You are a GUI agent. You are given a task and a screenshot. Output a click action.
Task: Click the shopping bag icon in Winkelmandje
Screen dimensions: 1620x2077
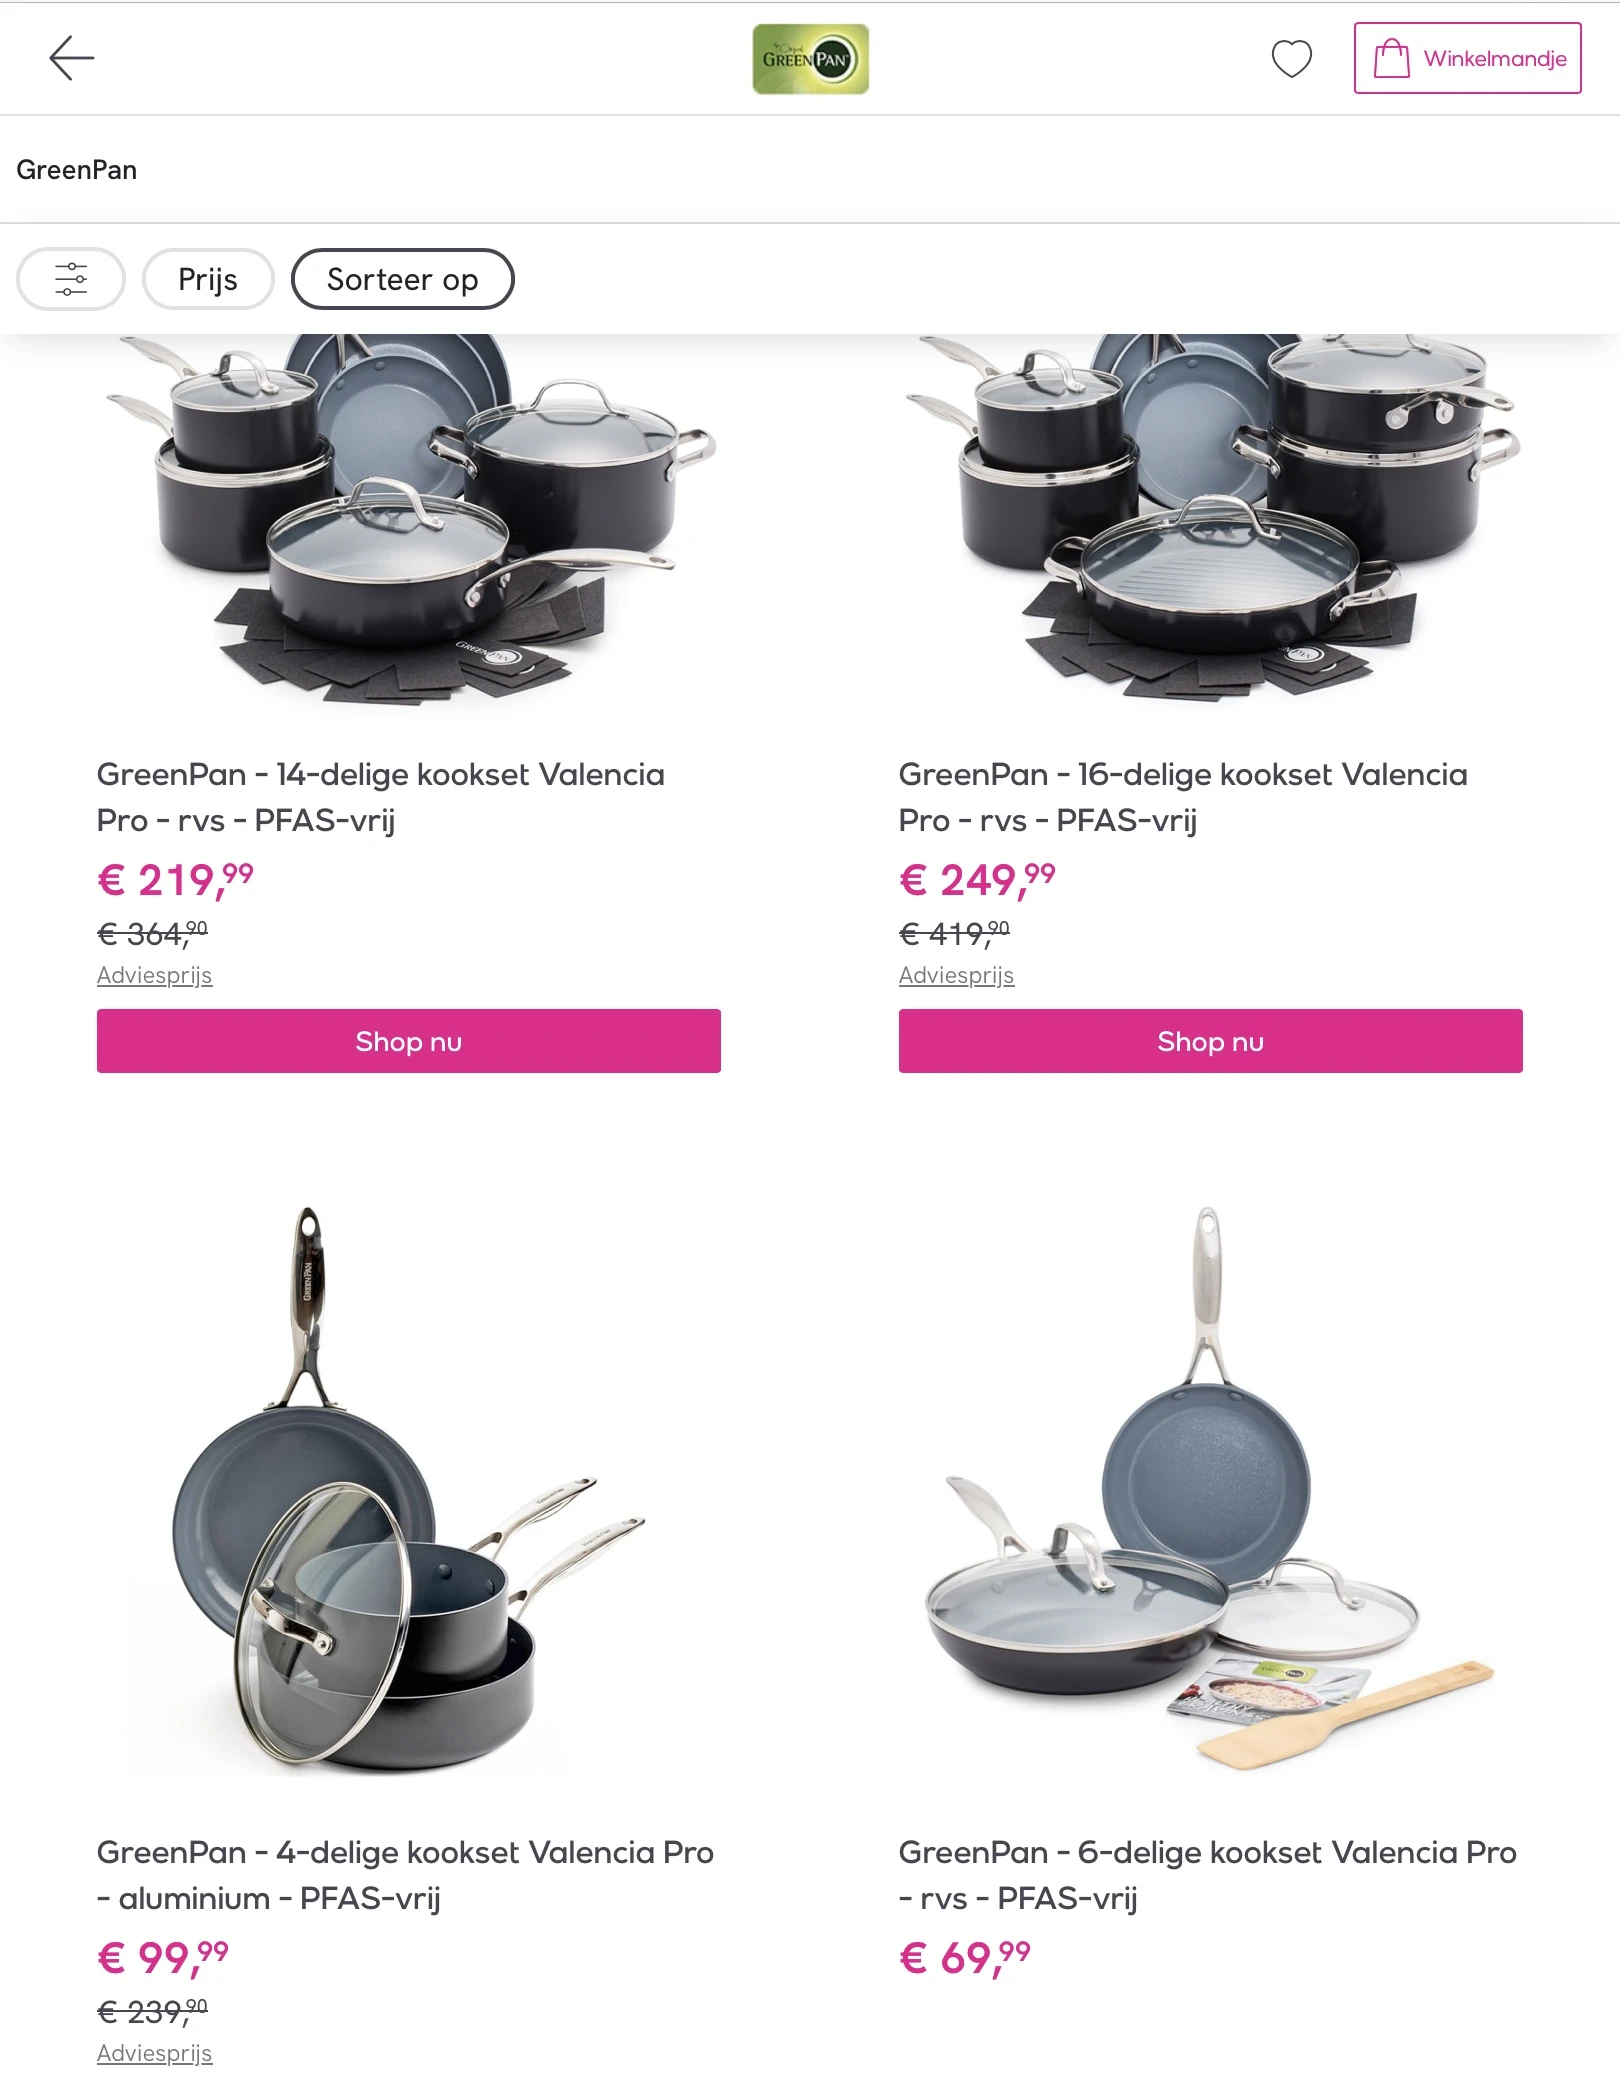[1391, 58]
